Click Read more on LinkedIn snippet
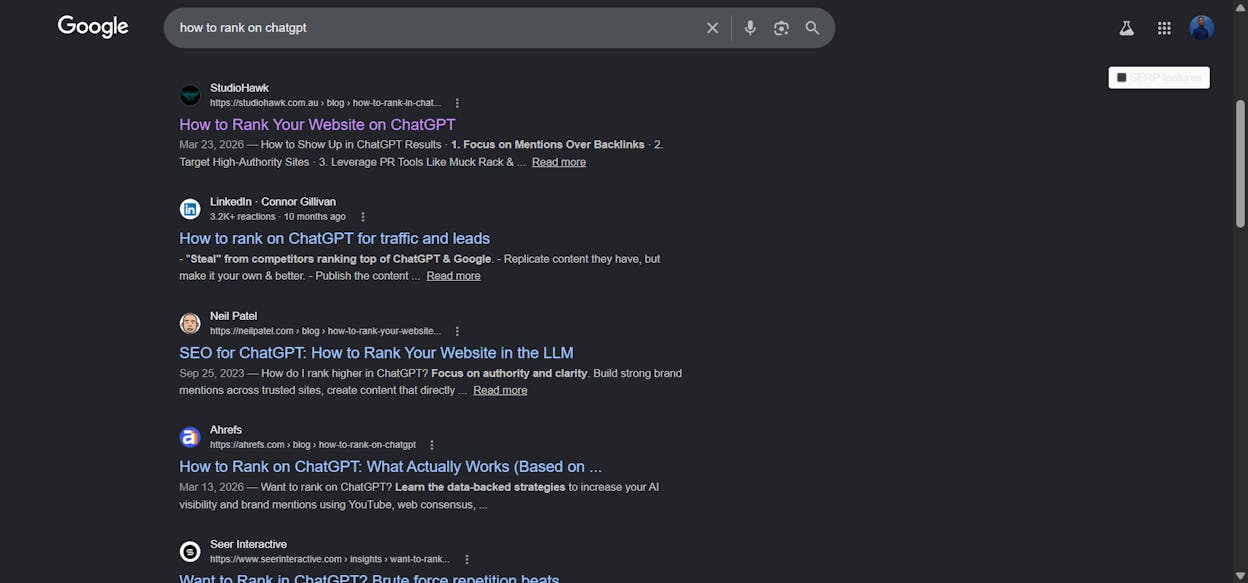This screenshot has width=1248, height=583. 453,276
